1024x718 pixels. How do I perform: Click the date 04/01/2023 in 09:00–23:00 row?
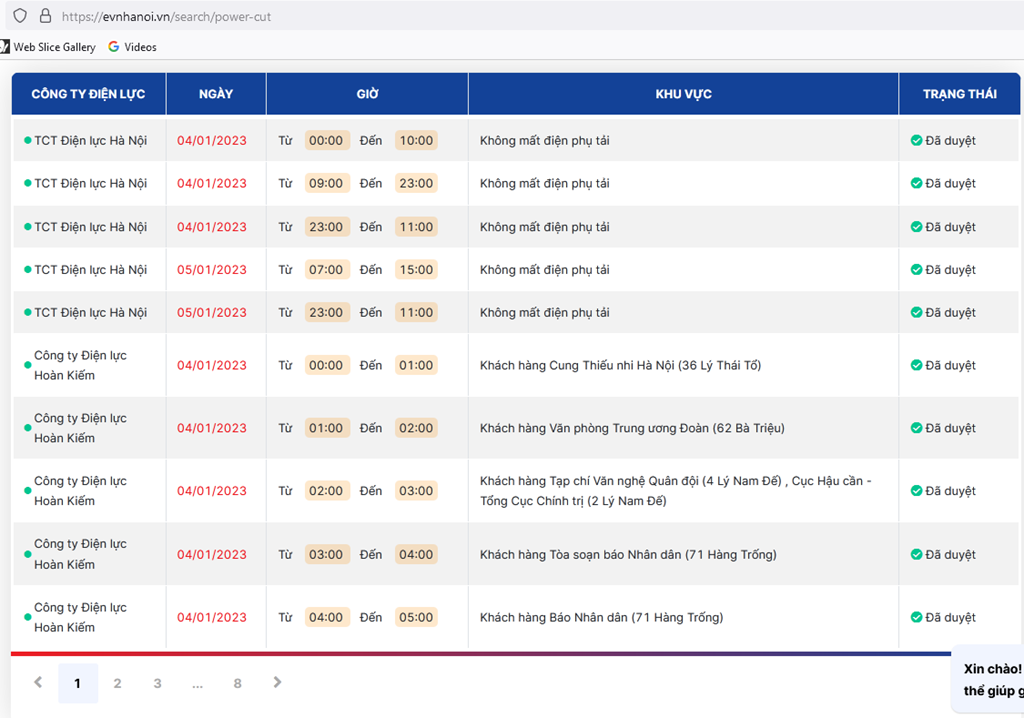212,184
